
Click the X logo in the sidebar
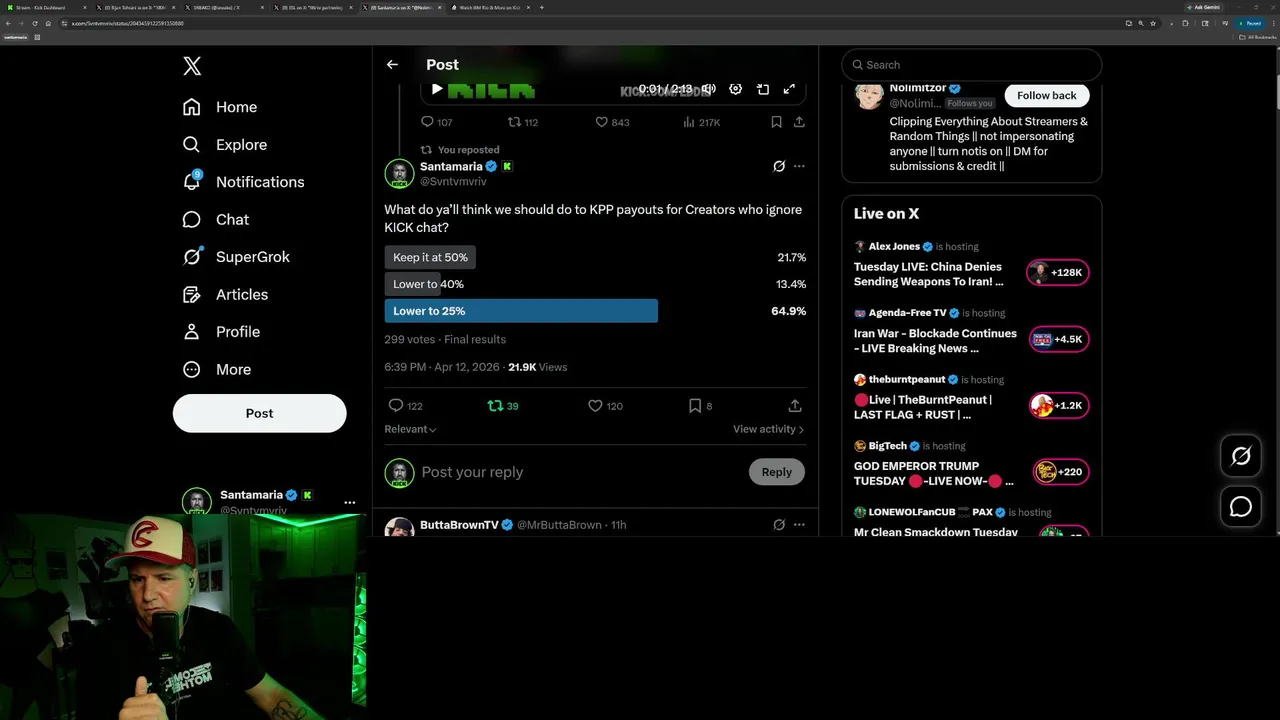point(192,66)
